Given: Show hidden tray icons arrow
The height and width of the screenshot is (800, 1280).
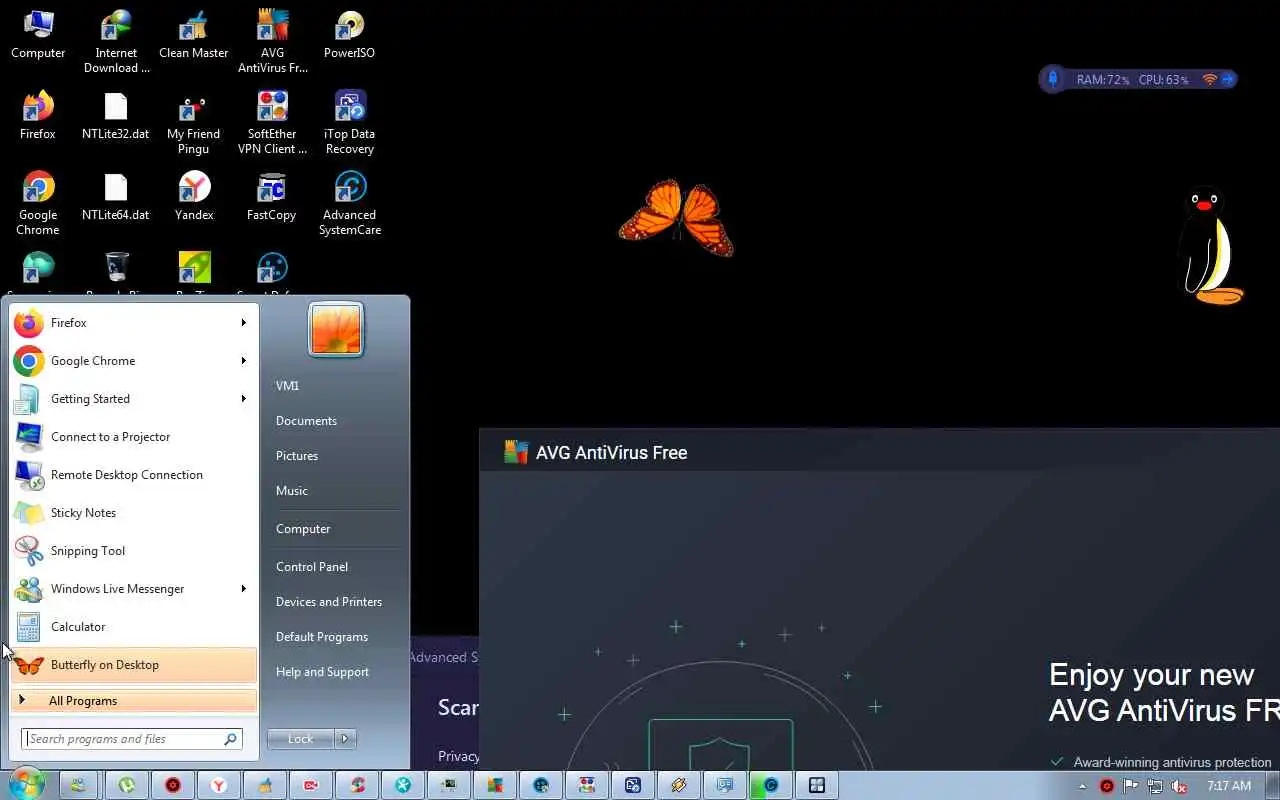Looking at the screenshot, I should coord(1082,786).
